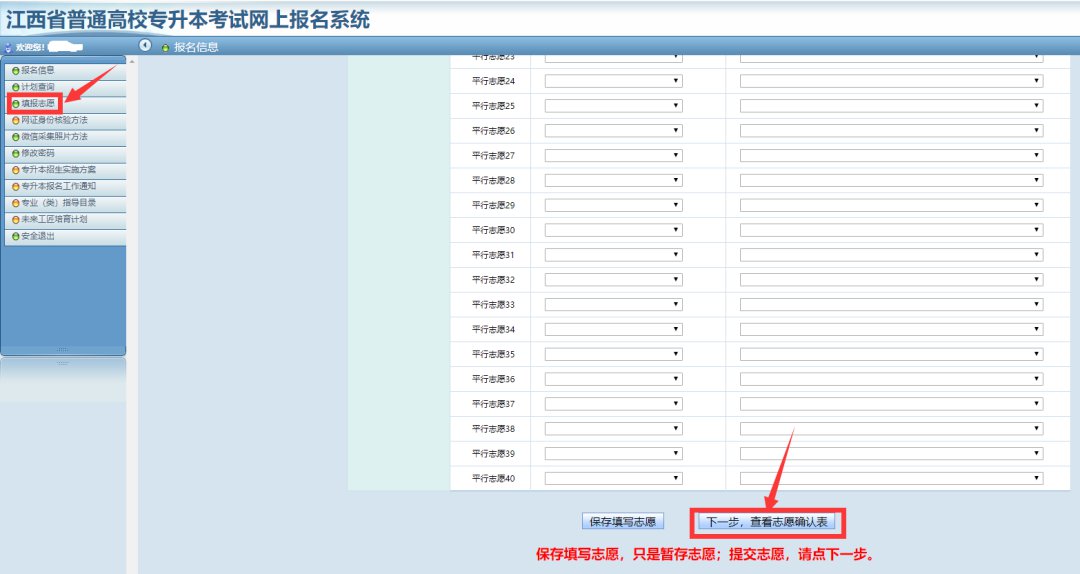Click 保存填写志愿 button
Screen dimensions: 1080x574
[623, 522]
